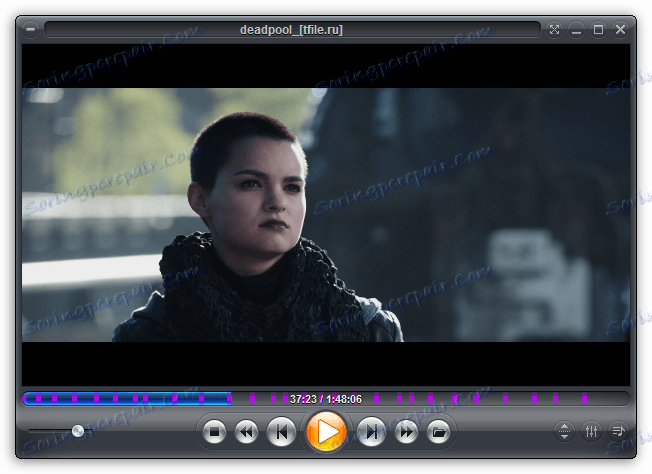
Task: Toggle fullscreen with the arrows icon
Action: (x=554, y=30)
